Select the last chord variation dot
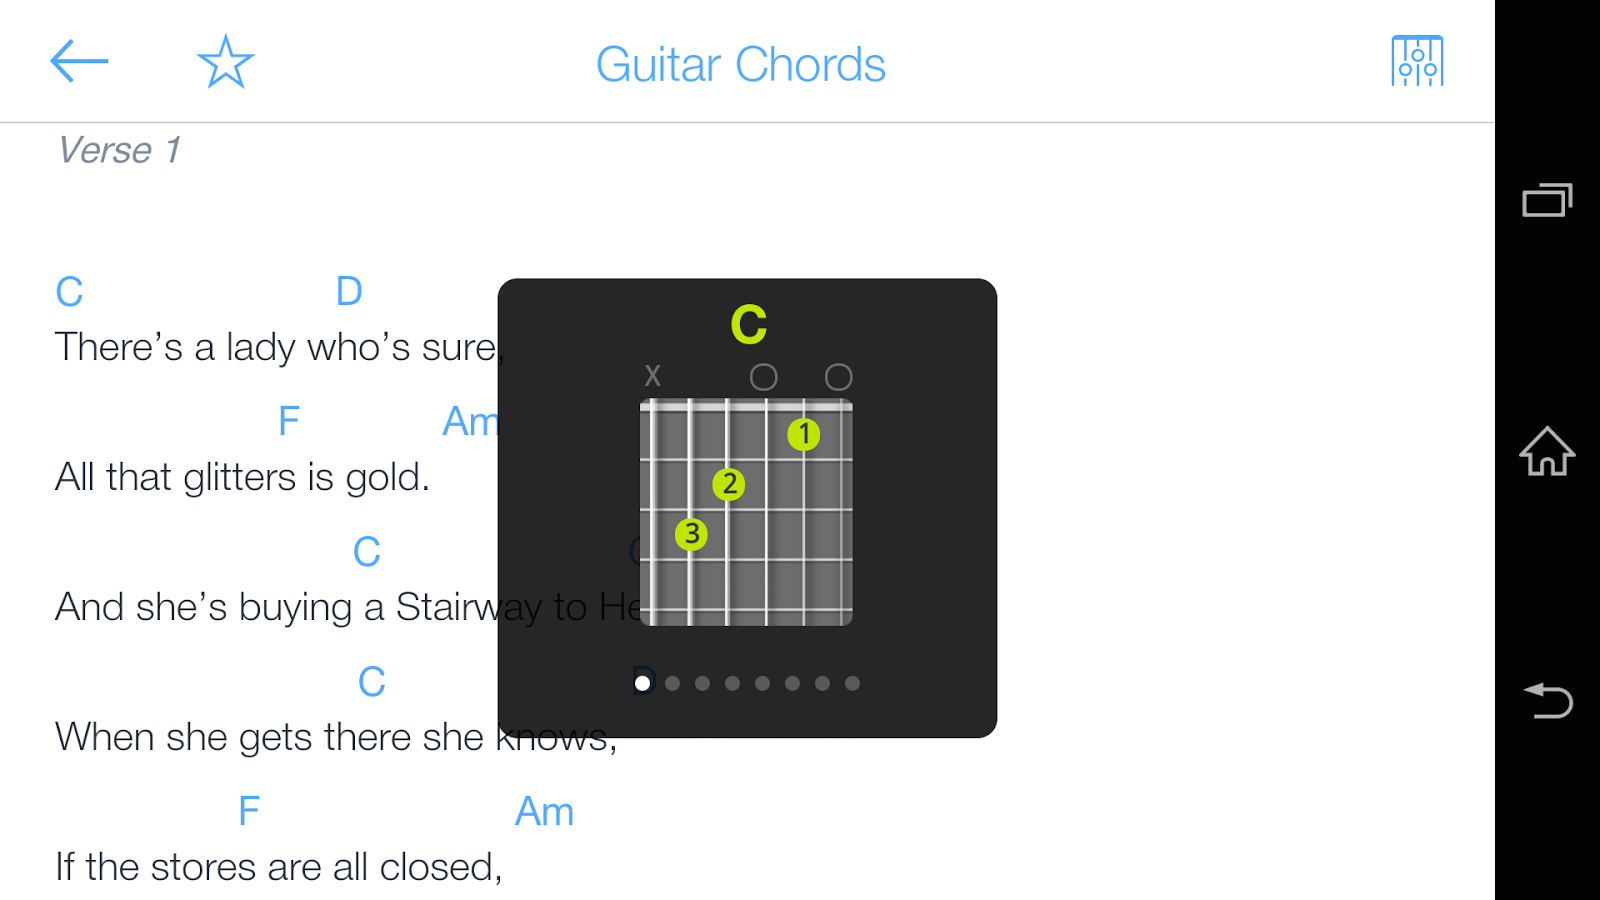This screenshot has width=1600, height=900. pyautogui.click(x=852, y=683)
